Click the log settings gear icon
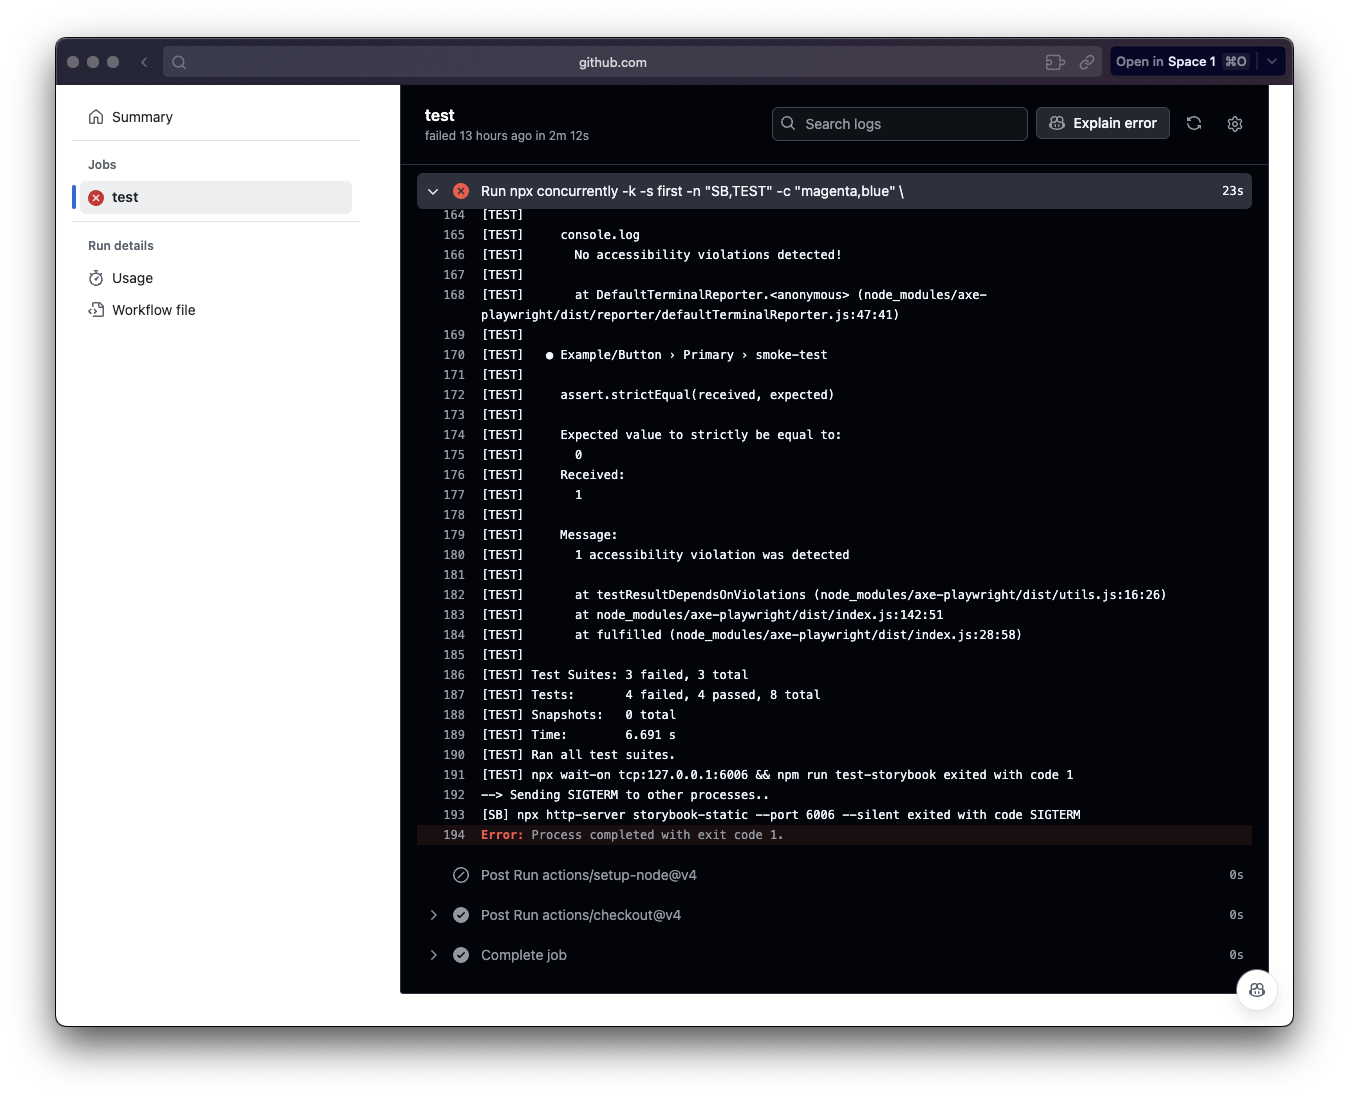Viewport: 1349px width, 1100px height. [1235, 124]
